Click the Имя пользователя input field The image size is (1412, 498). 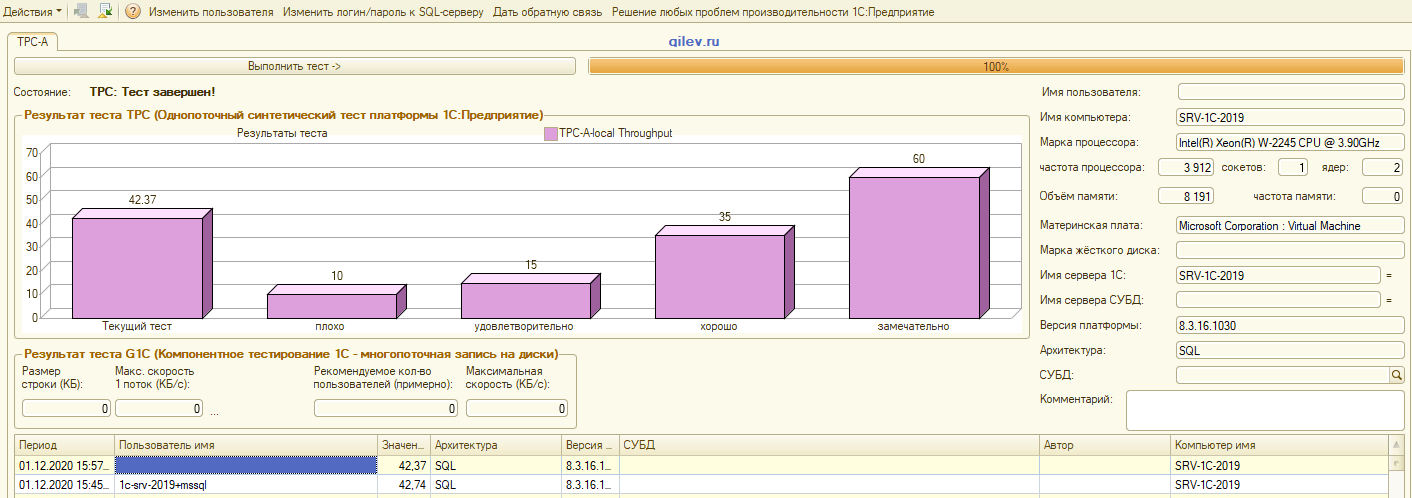click(1291, 92)
